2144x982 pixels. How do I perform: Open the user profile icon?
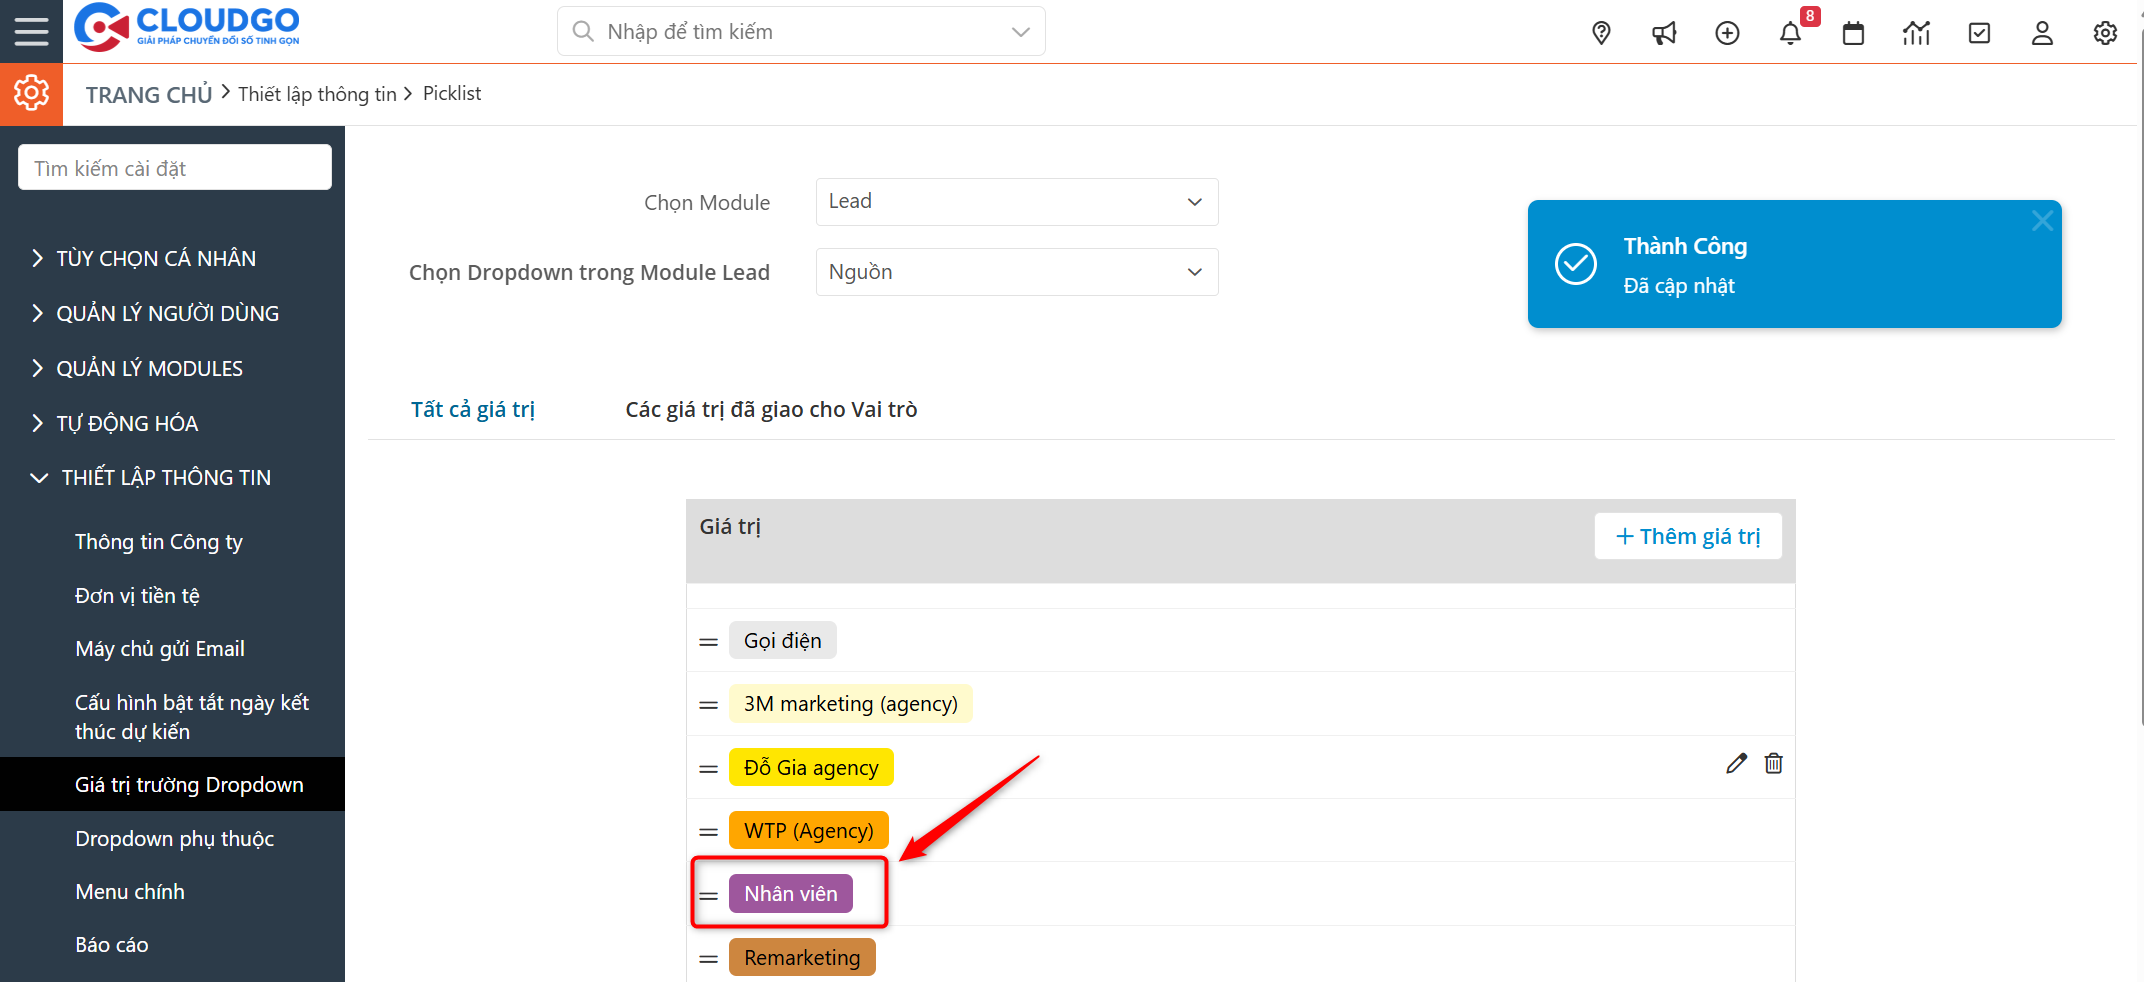pos(2042,32)
